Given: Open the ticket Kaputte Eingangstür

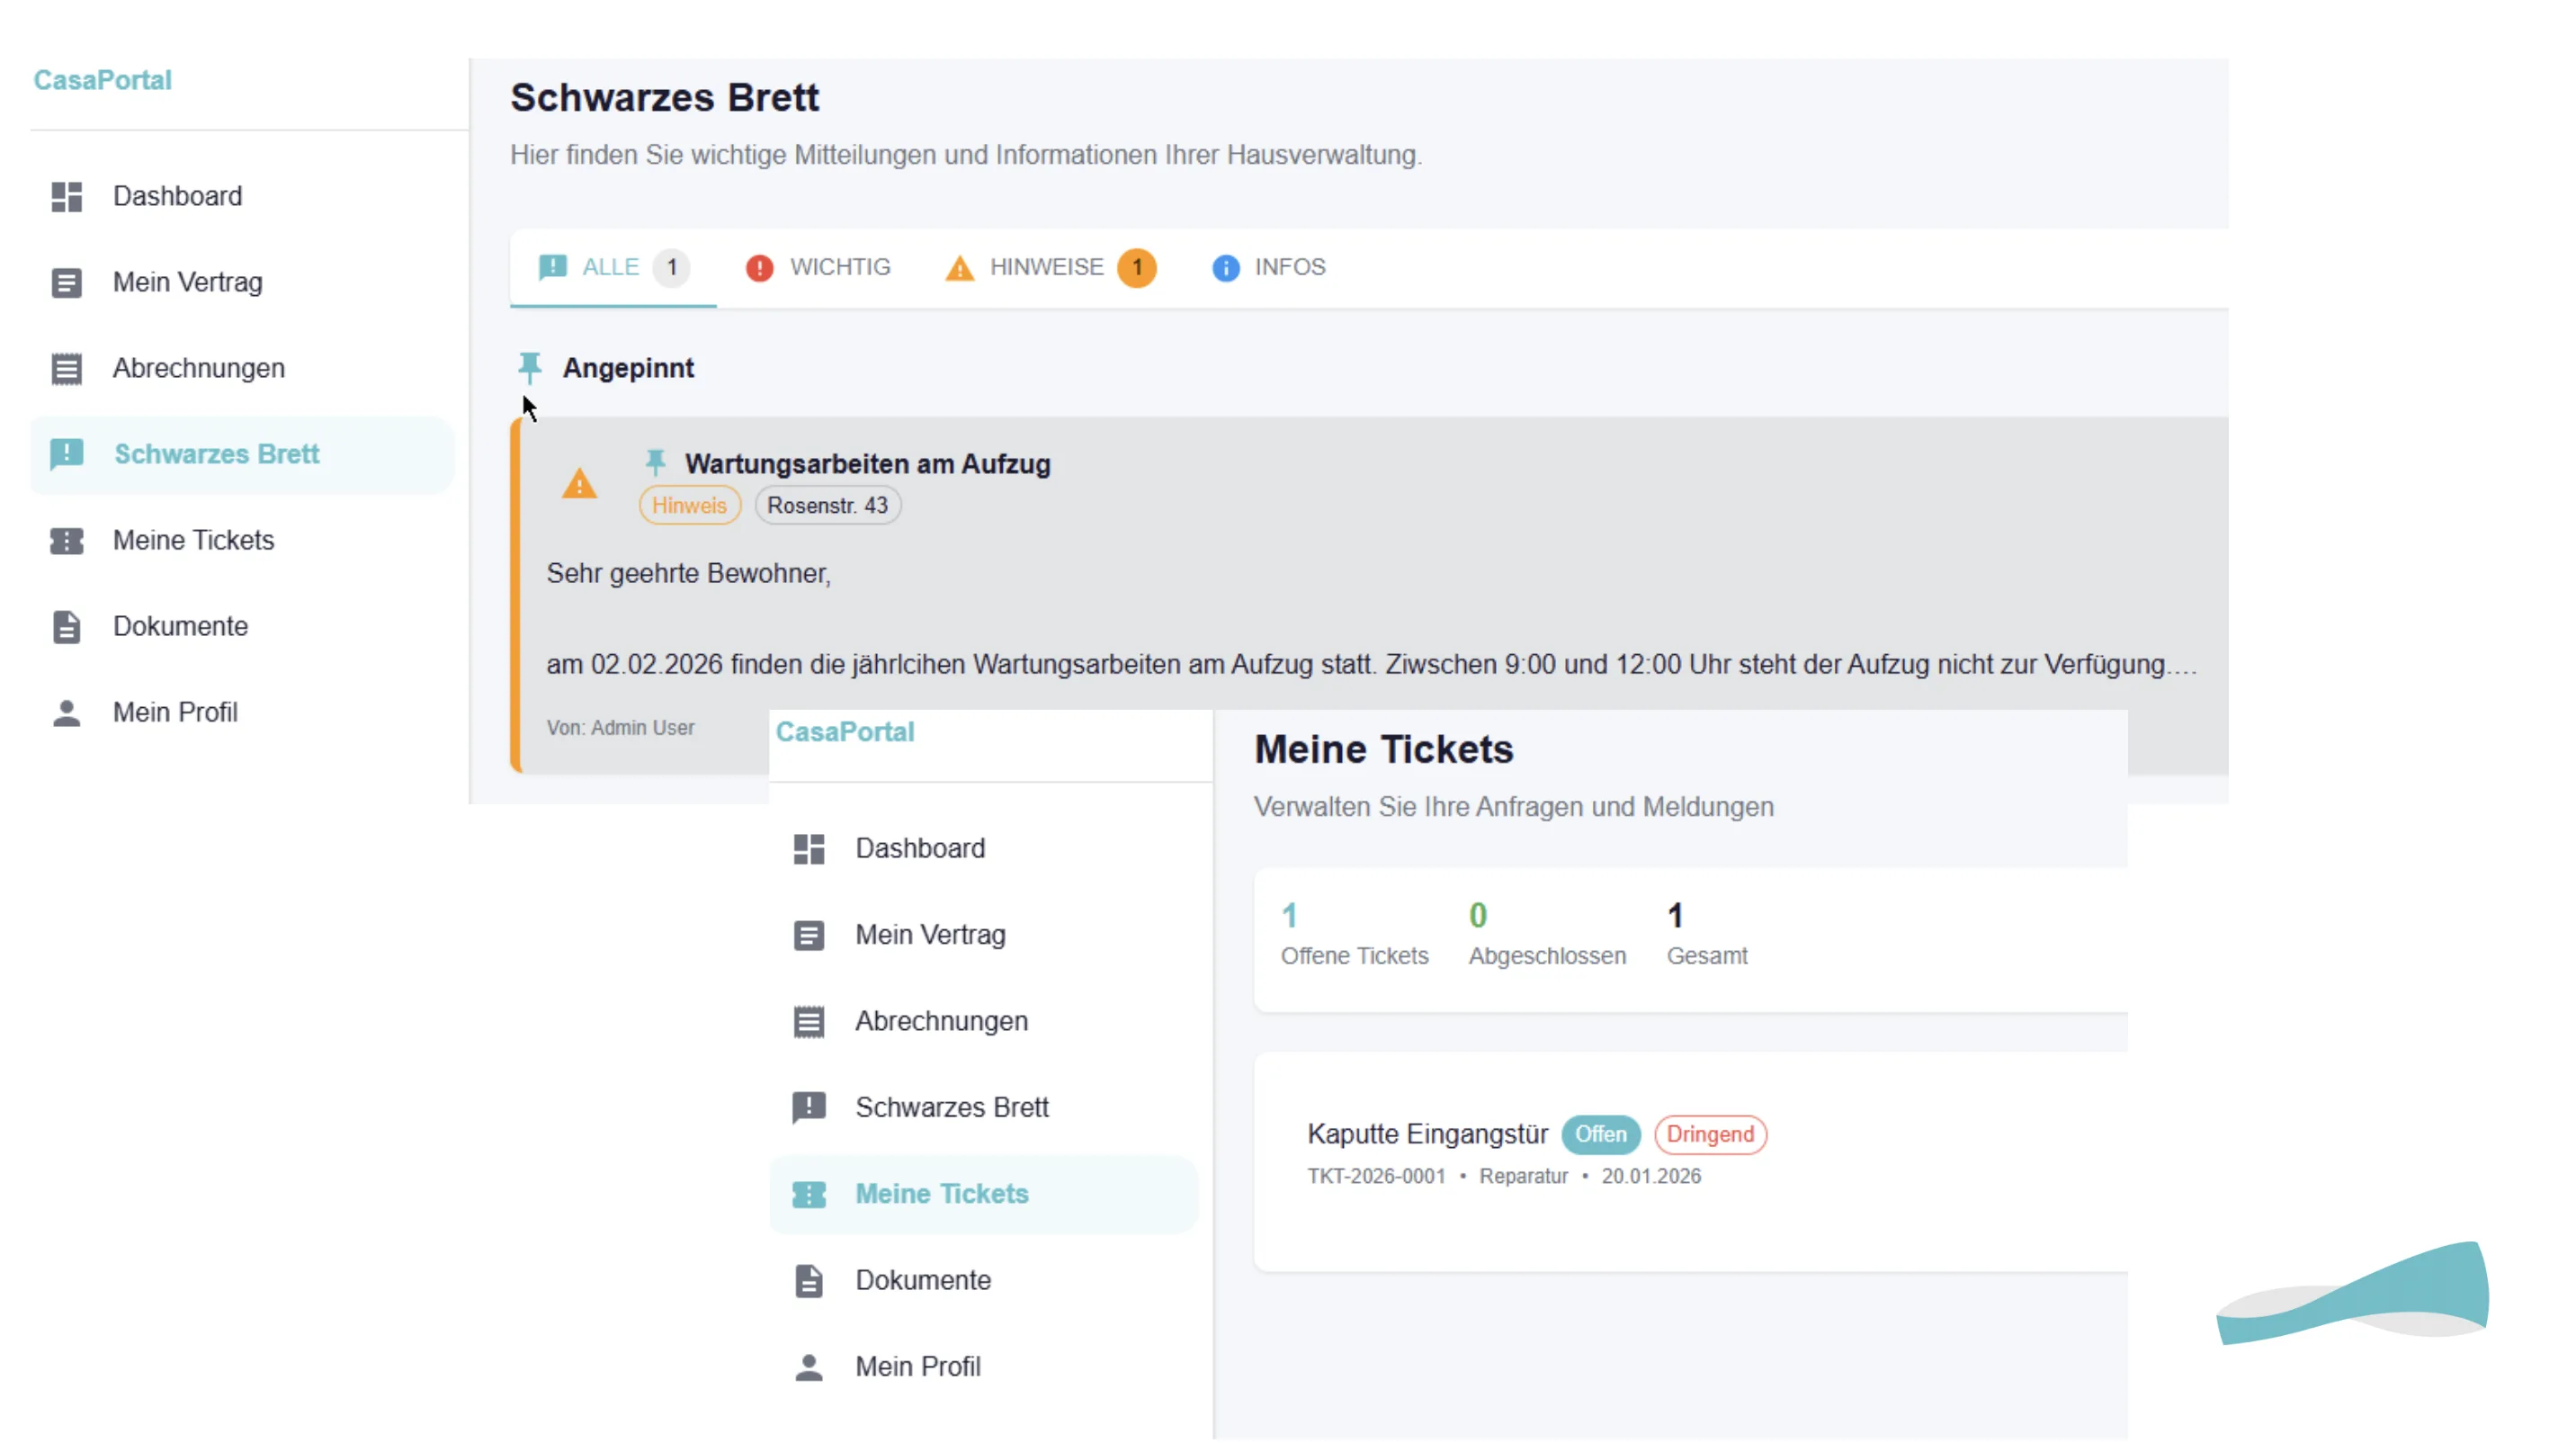Looking at the screenshot, I should [1427, 1134].
